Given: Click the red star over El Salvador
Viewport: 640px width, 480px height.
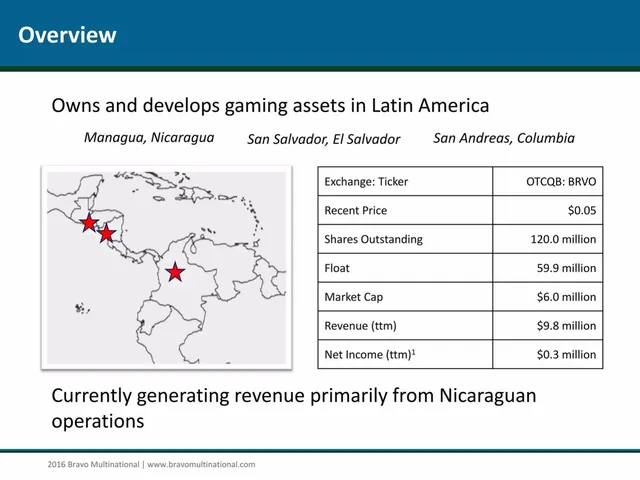Looking at the screenshot, I should pyautogui.click(x=89, y=223).
